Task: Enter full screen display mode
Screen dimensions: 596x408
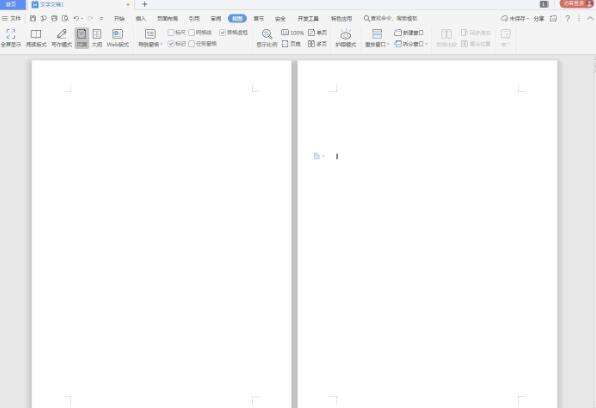Action: coord(11,37)
